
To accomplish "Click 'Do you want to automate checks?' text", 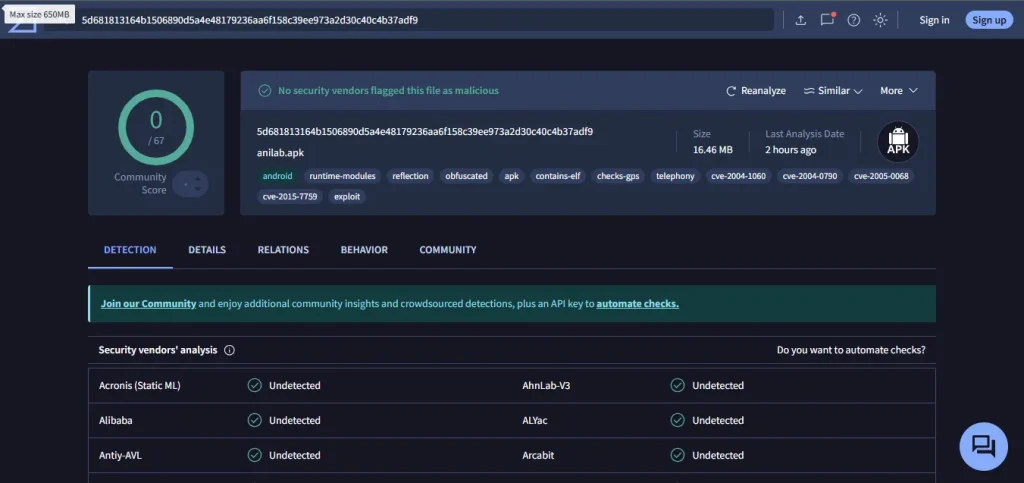I will tap(851, 351).
